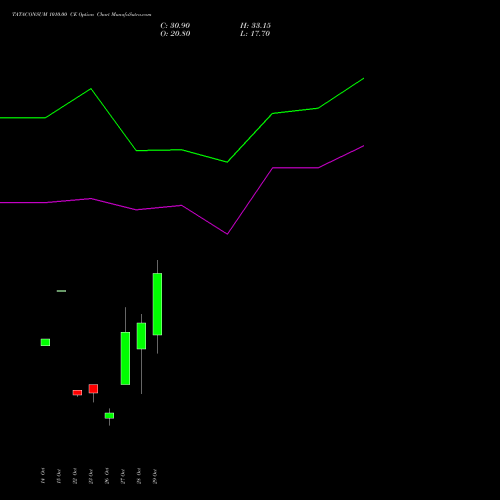
Task: Click the 22 Oct date axis label
Action: pyautogui.click(x=75, y=476)
